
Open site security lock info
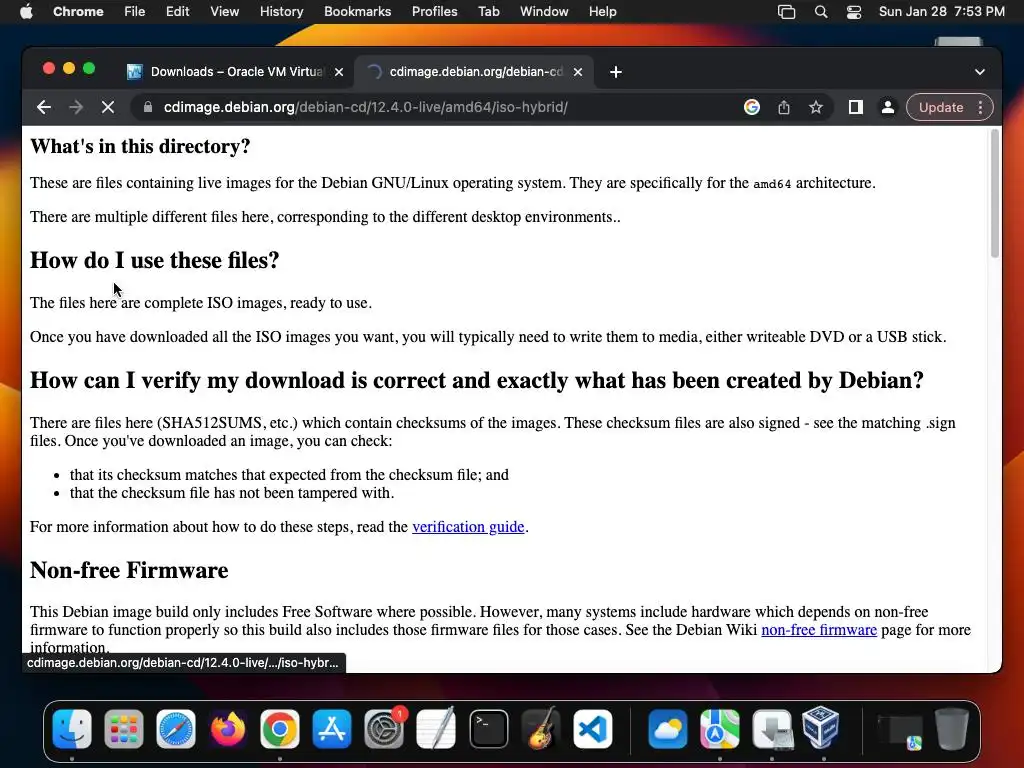pyautogui.click(x=148, y=107)
